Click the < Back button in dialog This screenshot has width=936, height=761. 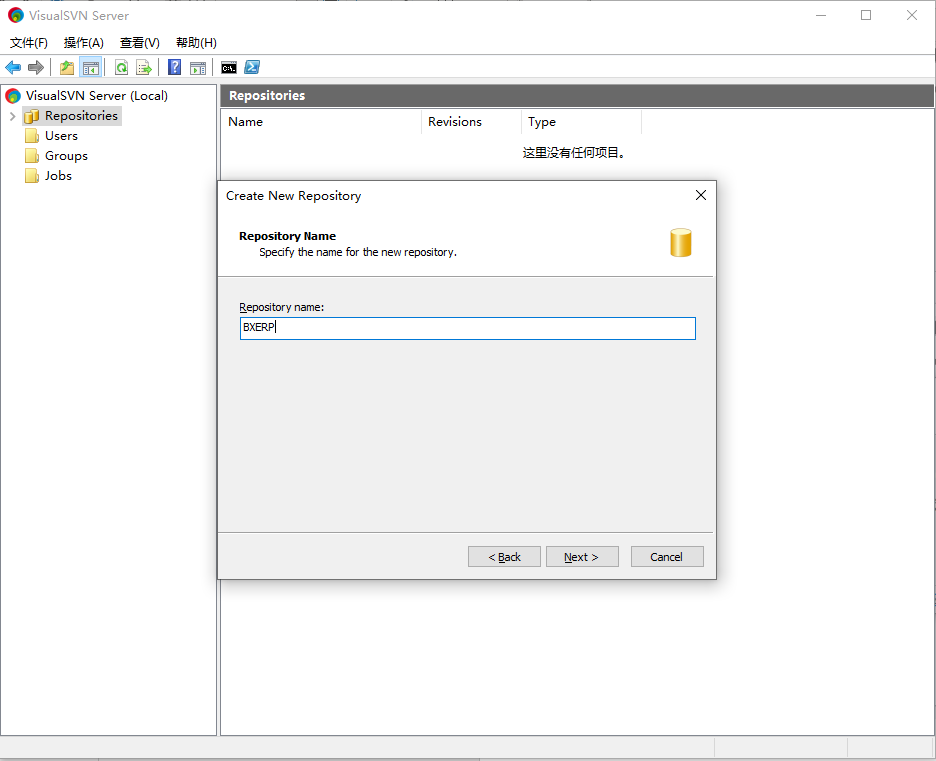[504, 557]
